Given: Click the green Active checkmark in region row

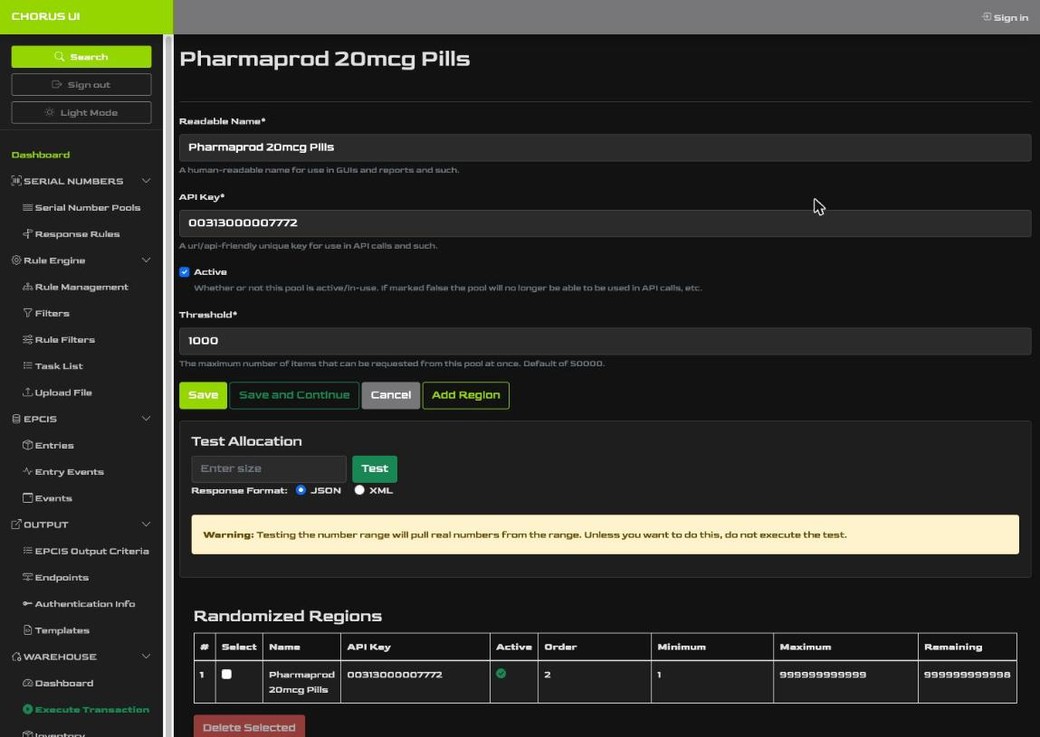Looking at the screenshot, I should tap(501, 673).
